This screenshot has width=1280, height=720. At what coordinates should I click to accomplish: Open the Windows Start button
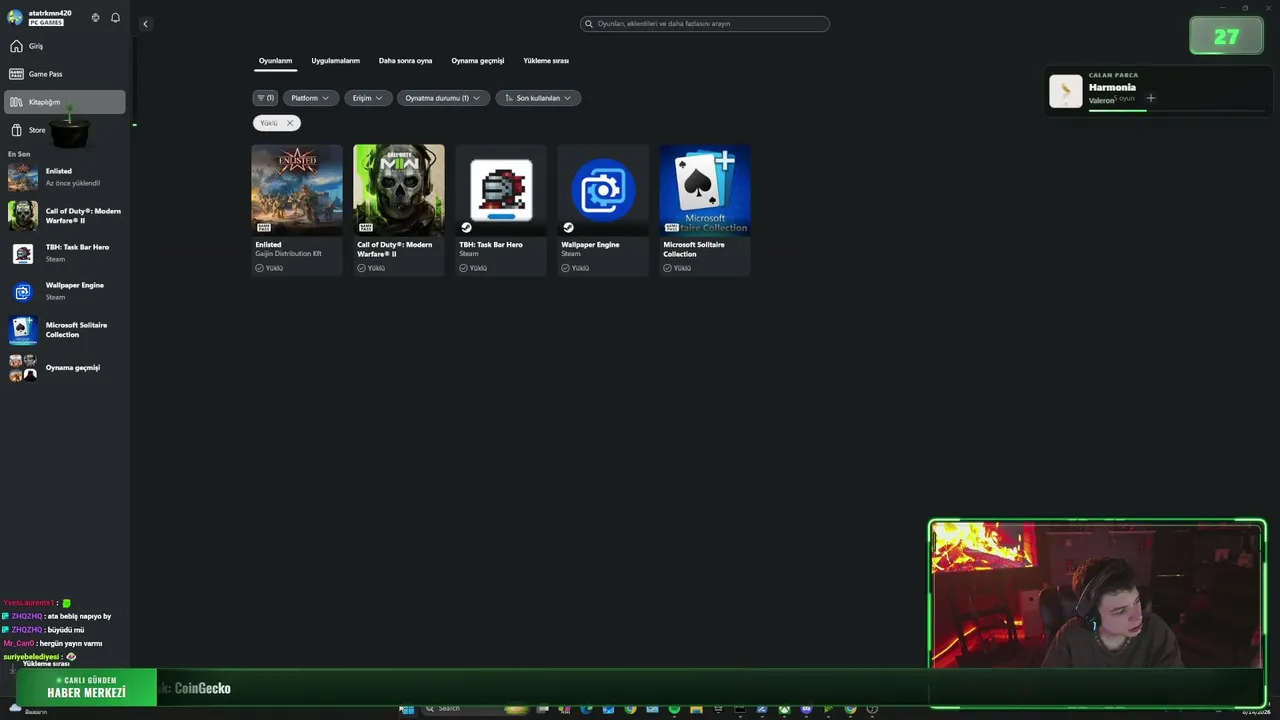point(407,710)
